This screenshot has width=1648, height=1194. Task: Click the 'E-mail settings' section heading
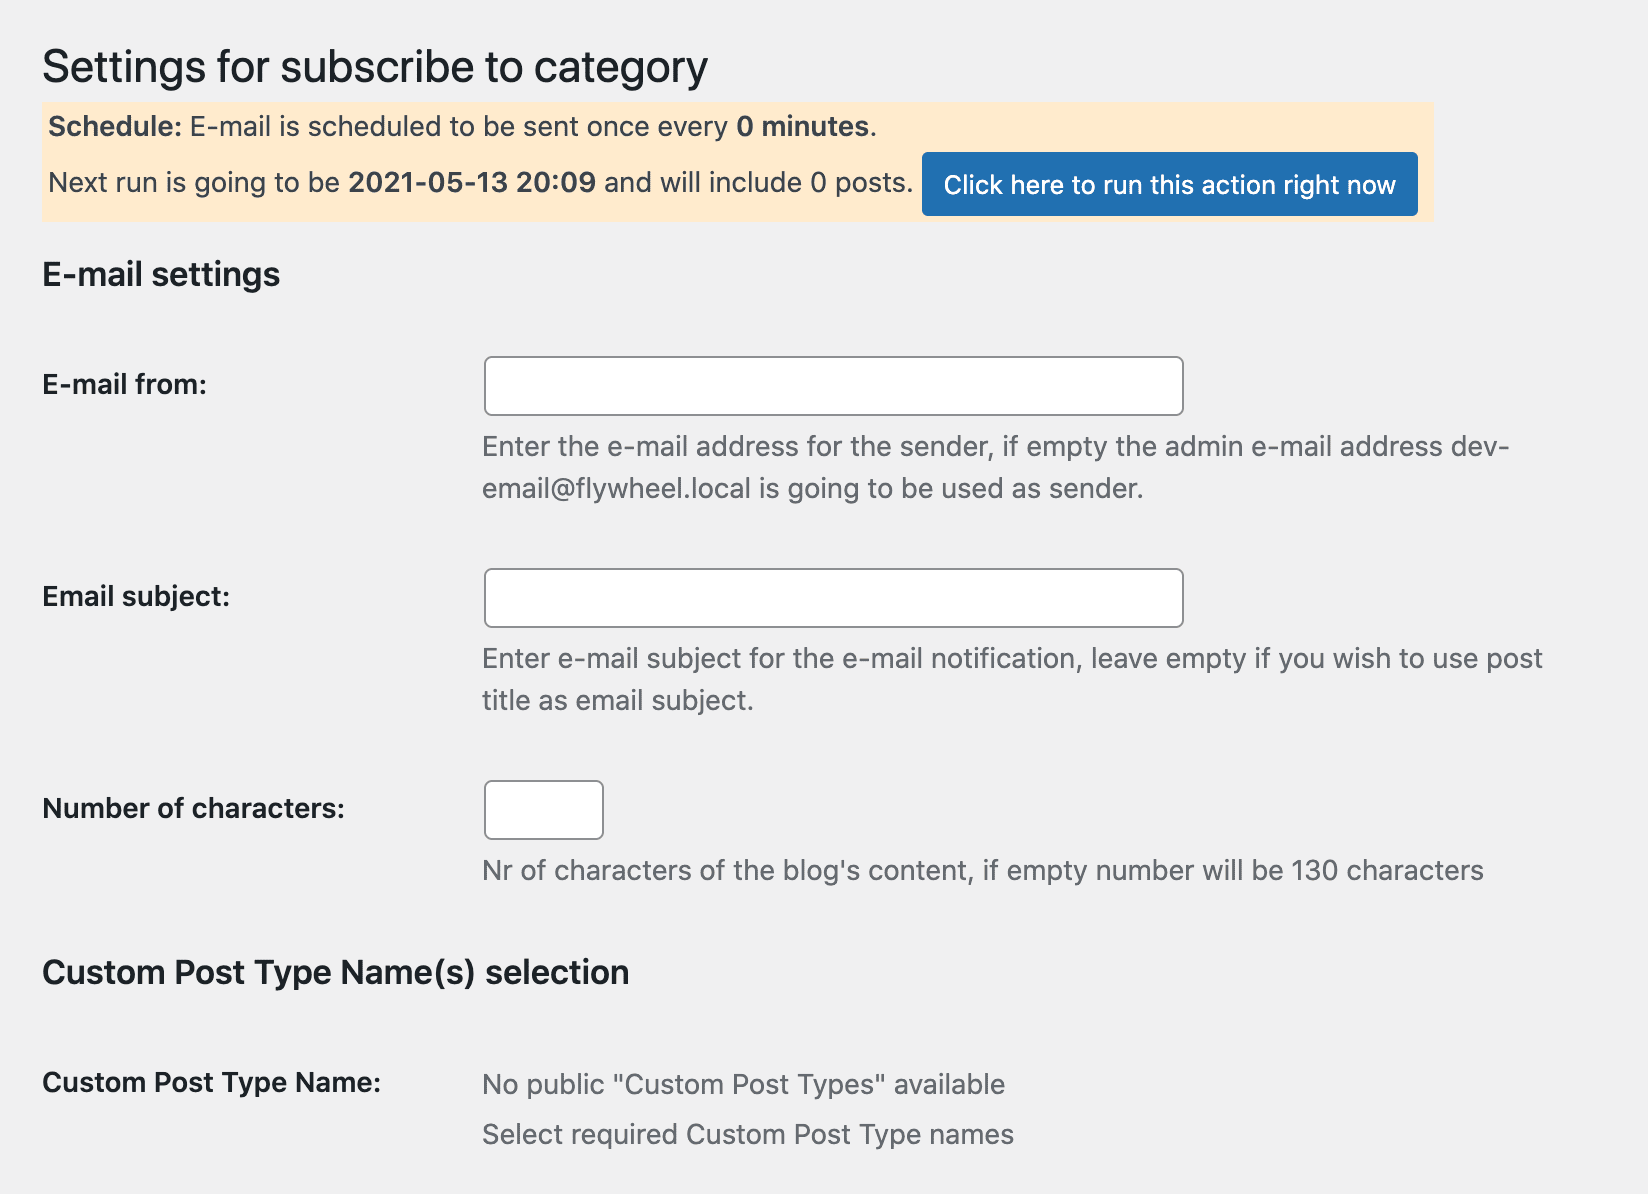pos(160,274)
